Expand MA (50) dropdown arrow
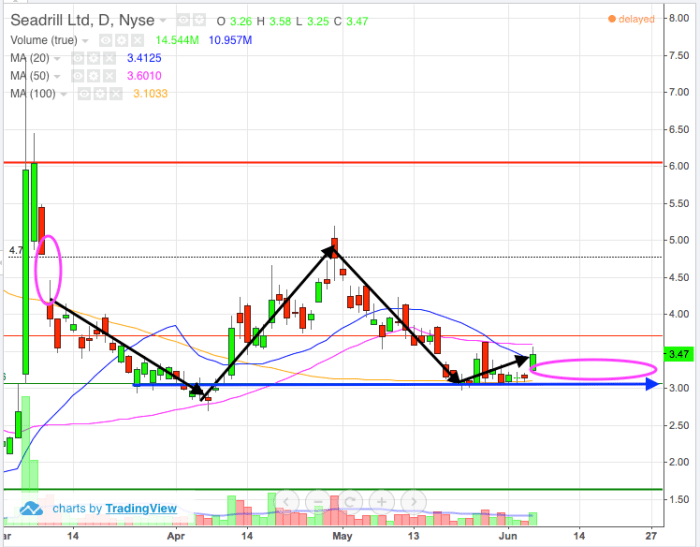The width and height of the screenshot is (700, 547). tap(57, 76)
